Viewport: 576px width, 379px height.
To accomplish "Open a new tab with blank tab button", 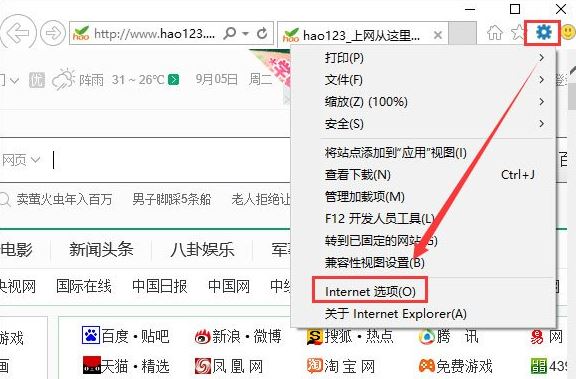I will pyautogui.click(x=462, y=33).
